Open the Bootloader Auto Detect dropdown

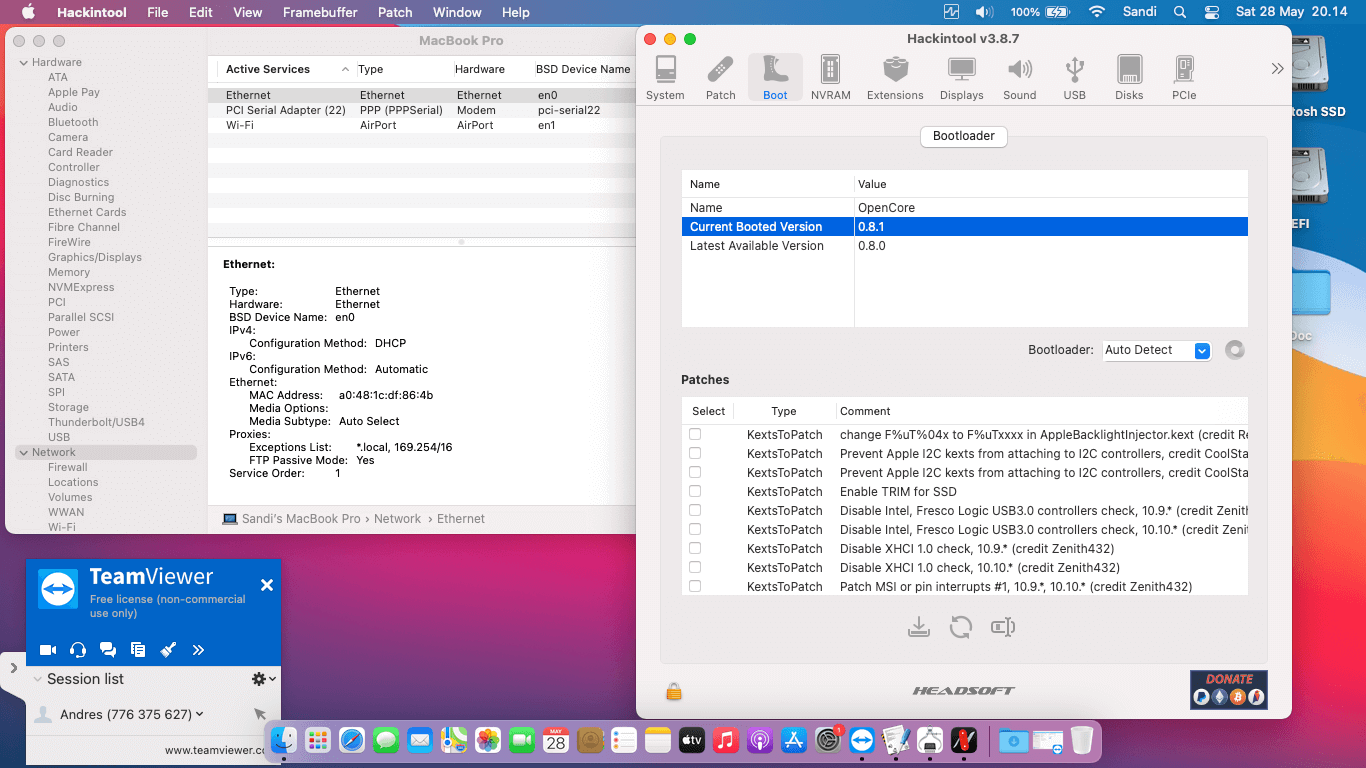coord(1202,350)
